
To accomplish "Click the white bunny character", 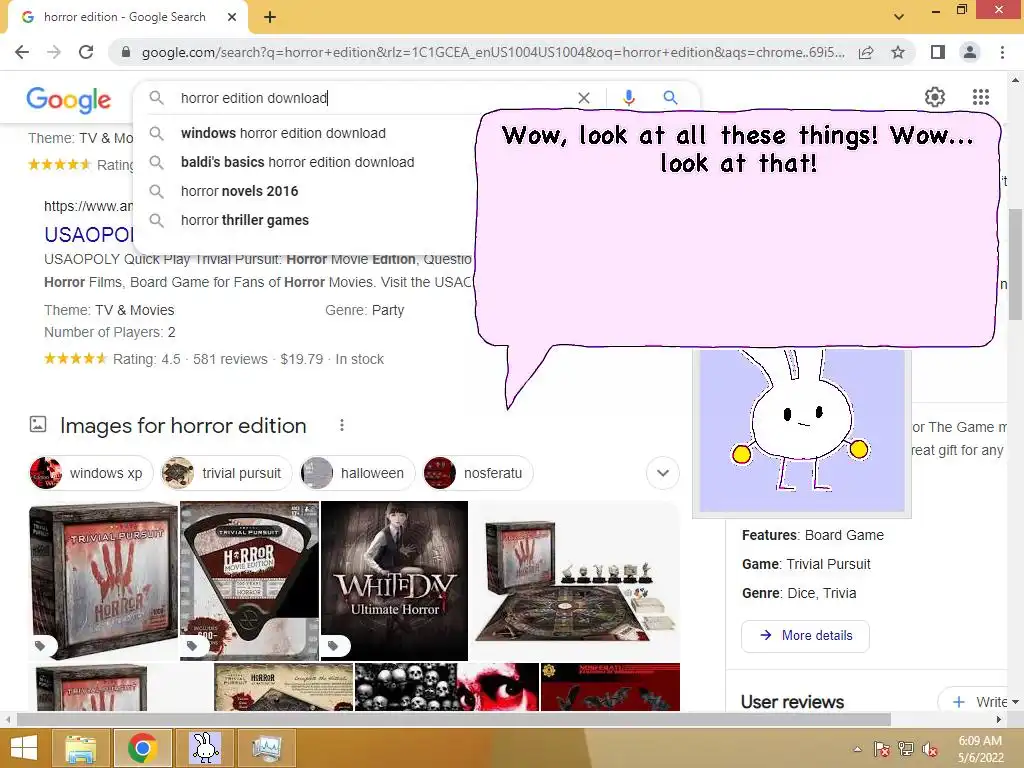I will pos(801,421).
